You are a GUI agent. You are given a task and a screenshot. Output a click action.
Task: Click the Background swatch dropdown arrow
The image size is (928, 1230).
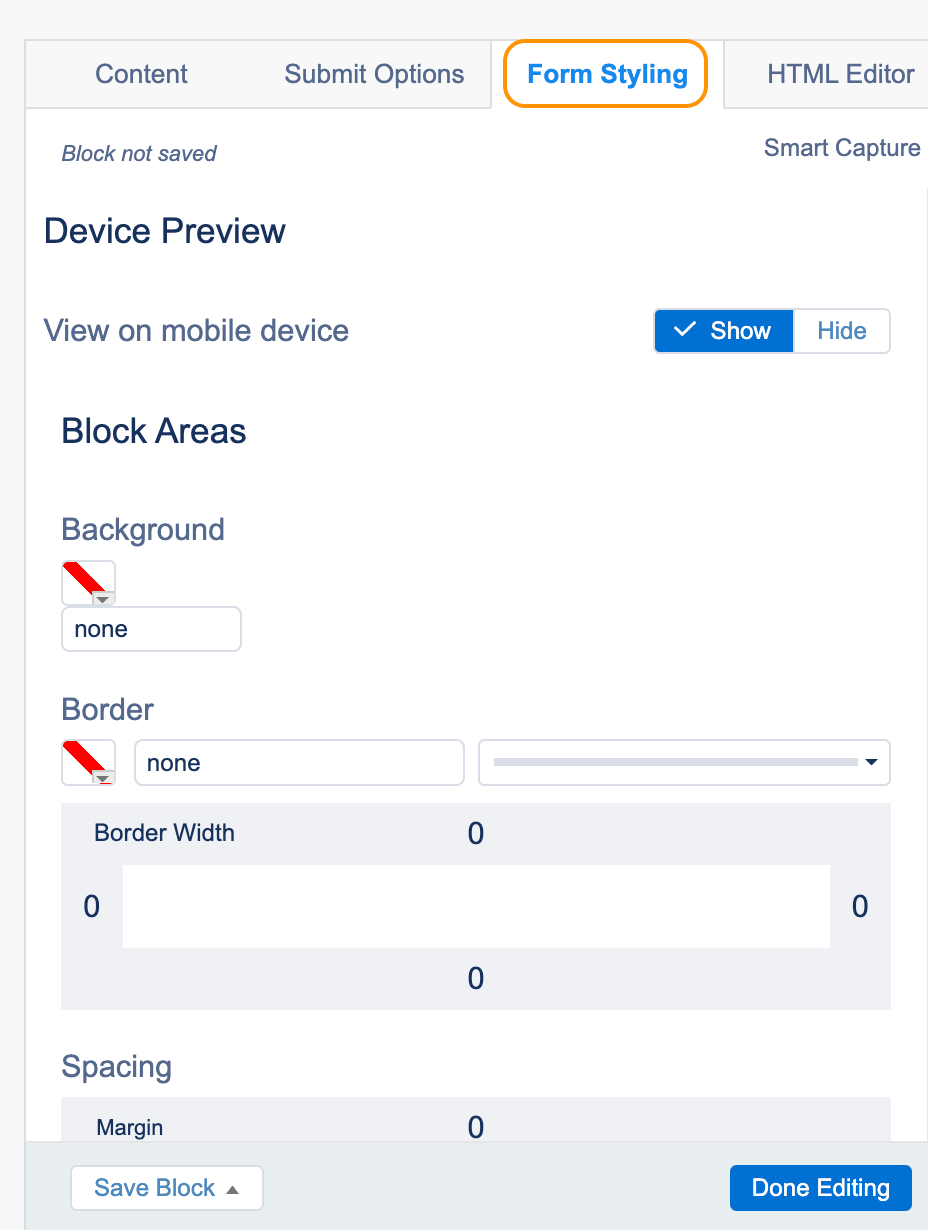click(103, 598)
